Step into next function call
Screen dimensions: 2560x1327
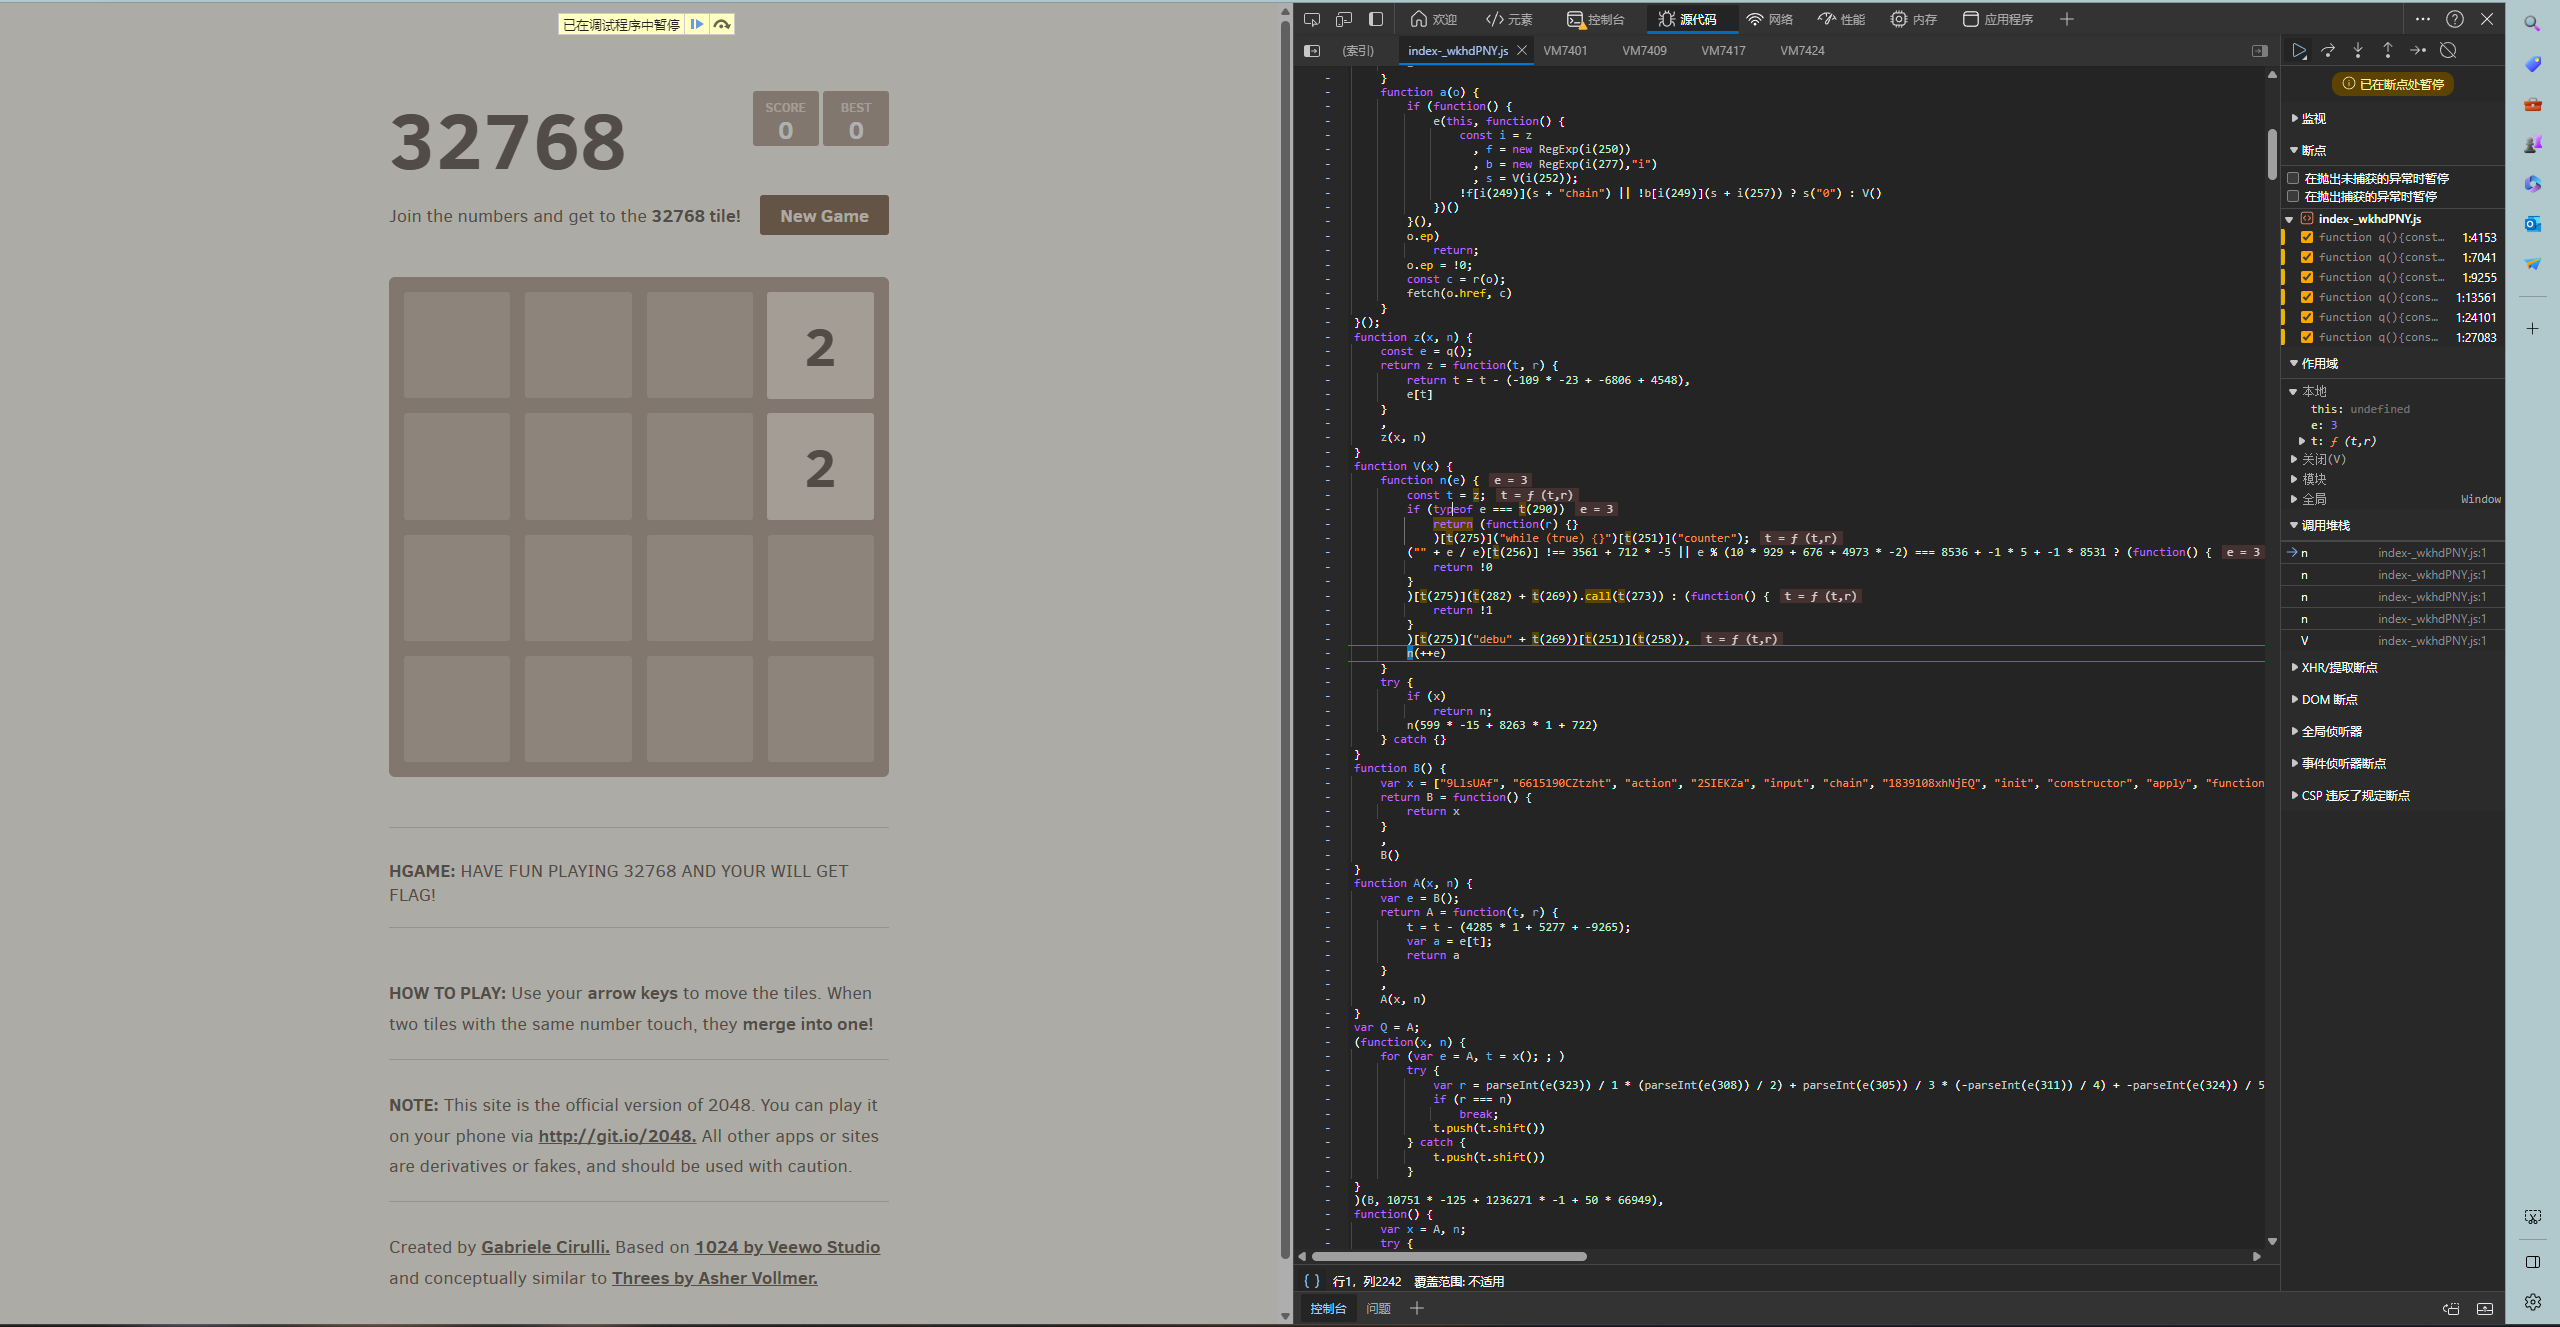pyautogui.click(x=2358, y=50)
